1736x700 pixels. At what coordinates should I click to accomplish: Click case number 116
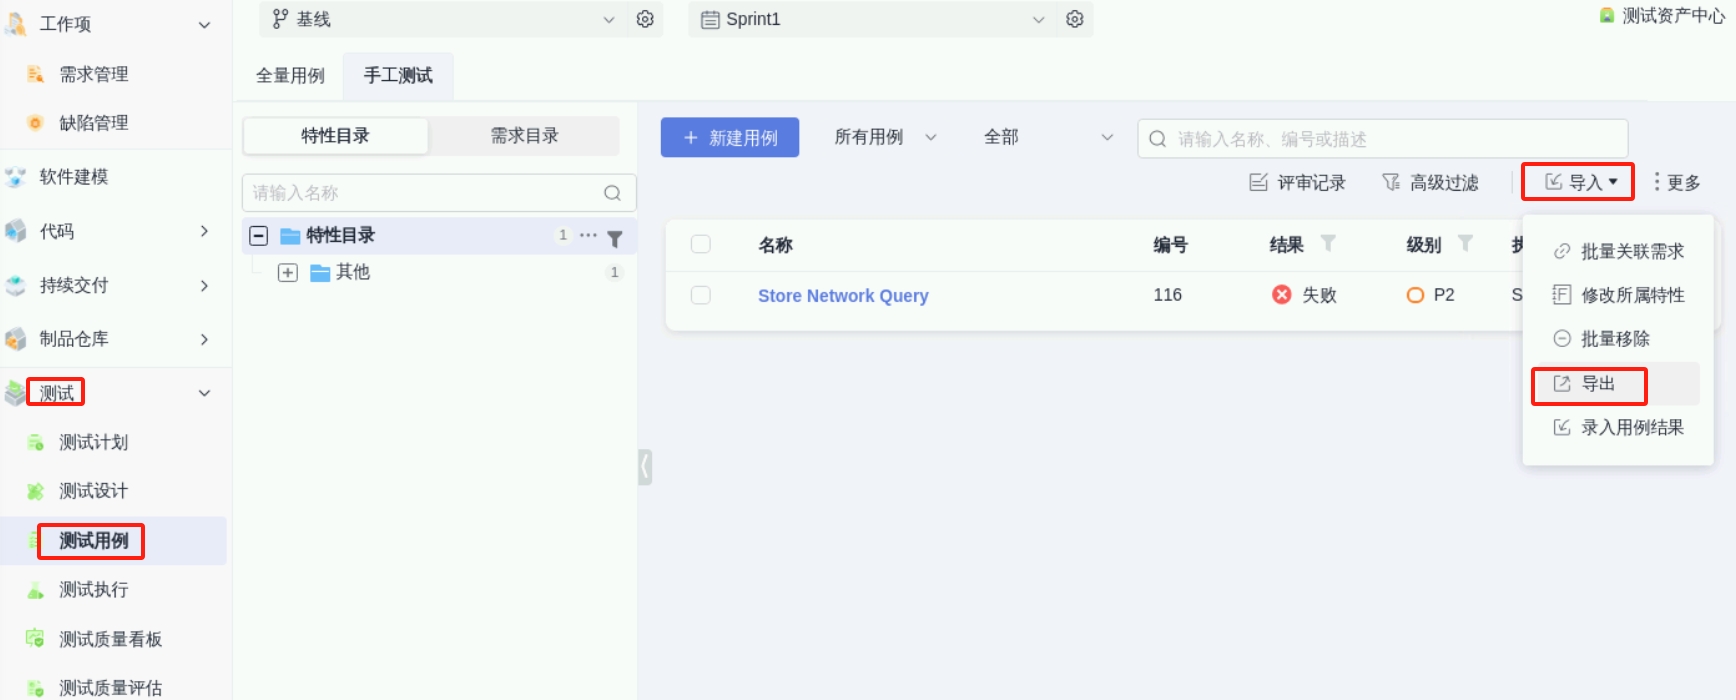(1167, 295)
